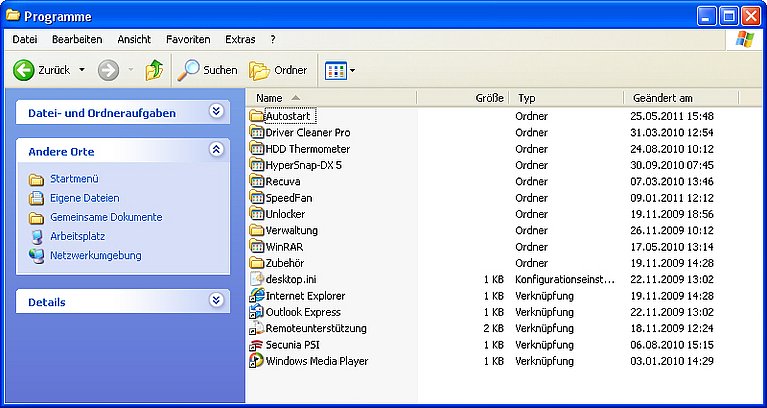
Task: Open the Favoriten menu
Action: 188,40
